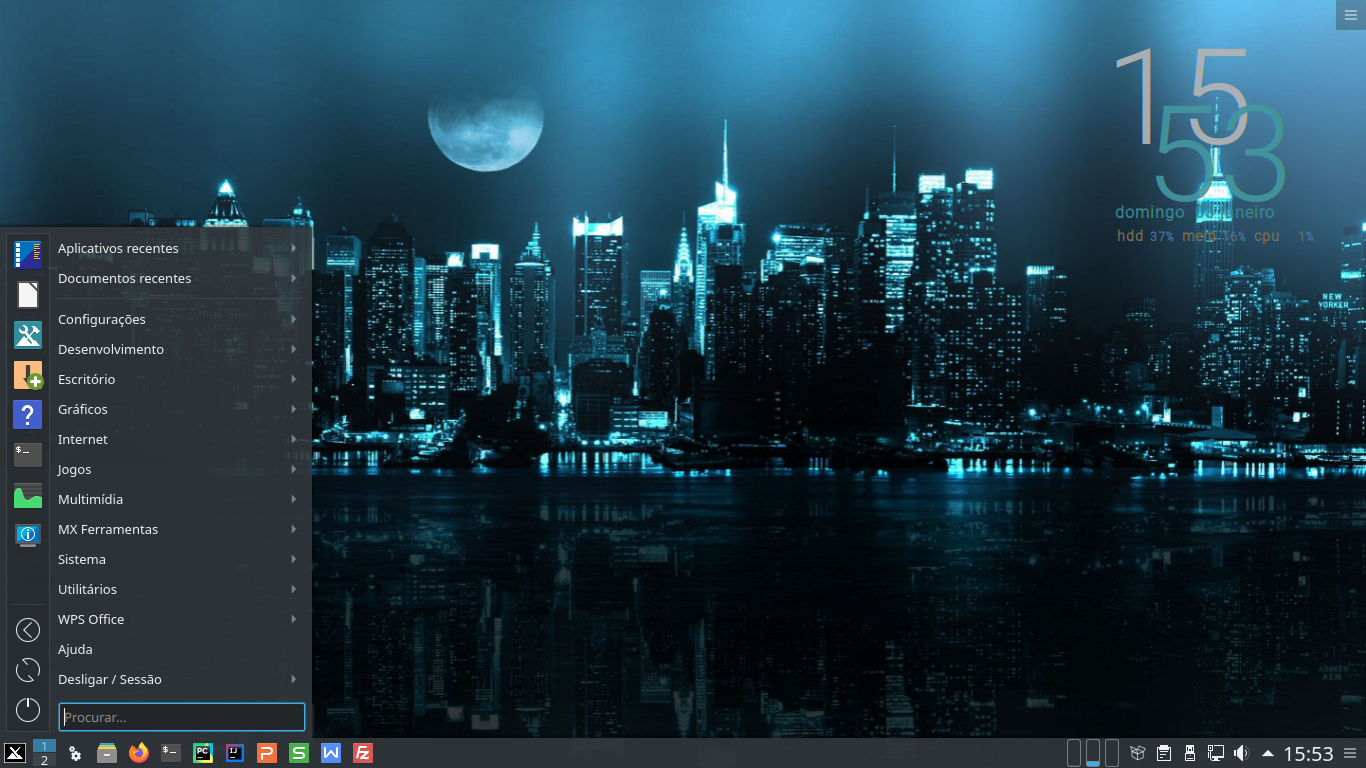Open clipboard tray icon
Image resolution: width=1366 pixels, height=768 pixels.
click(x=1164, y=753)
